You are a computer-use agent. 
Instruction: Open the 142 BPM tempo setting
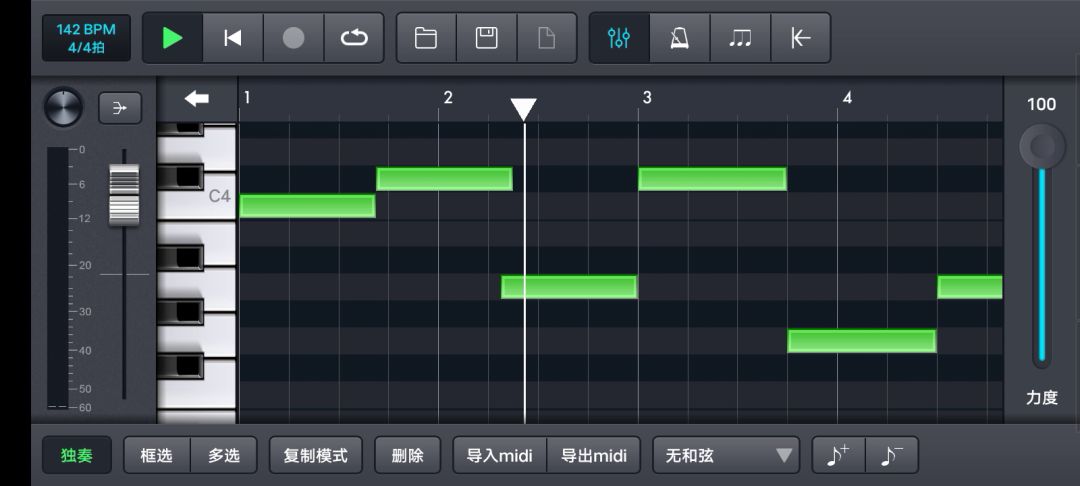[x=86, y=38]
